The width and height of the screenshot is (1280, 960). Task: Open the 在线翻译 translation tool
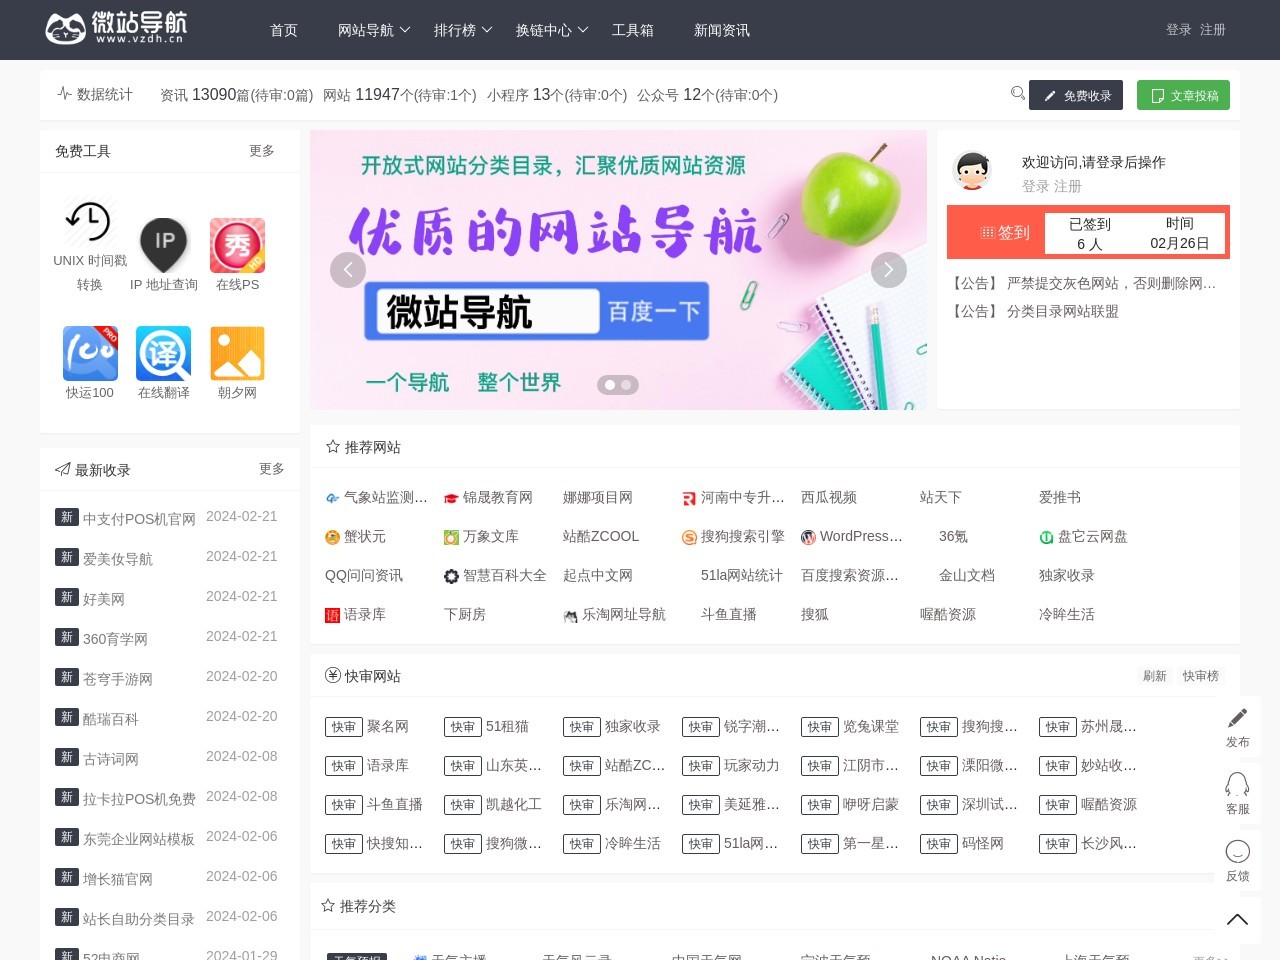[163, 354]
